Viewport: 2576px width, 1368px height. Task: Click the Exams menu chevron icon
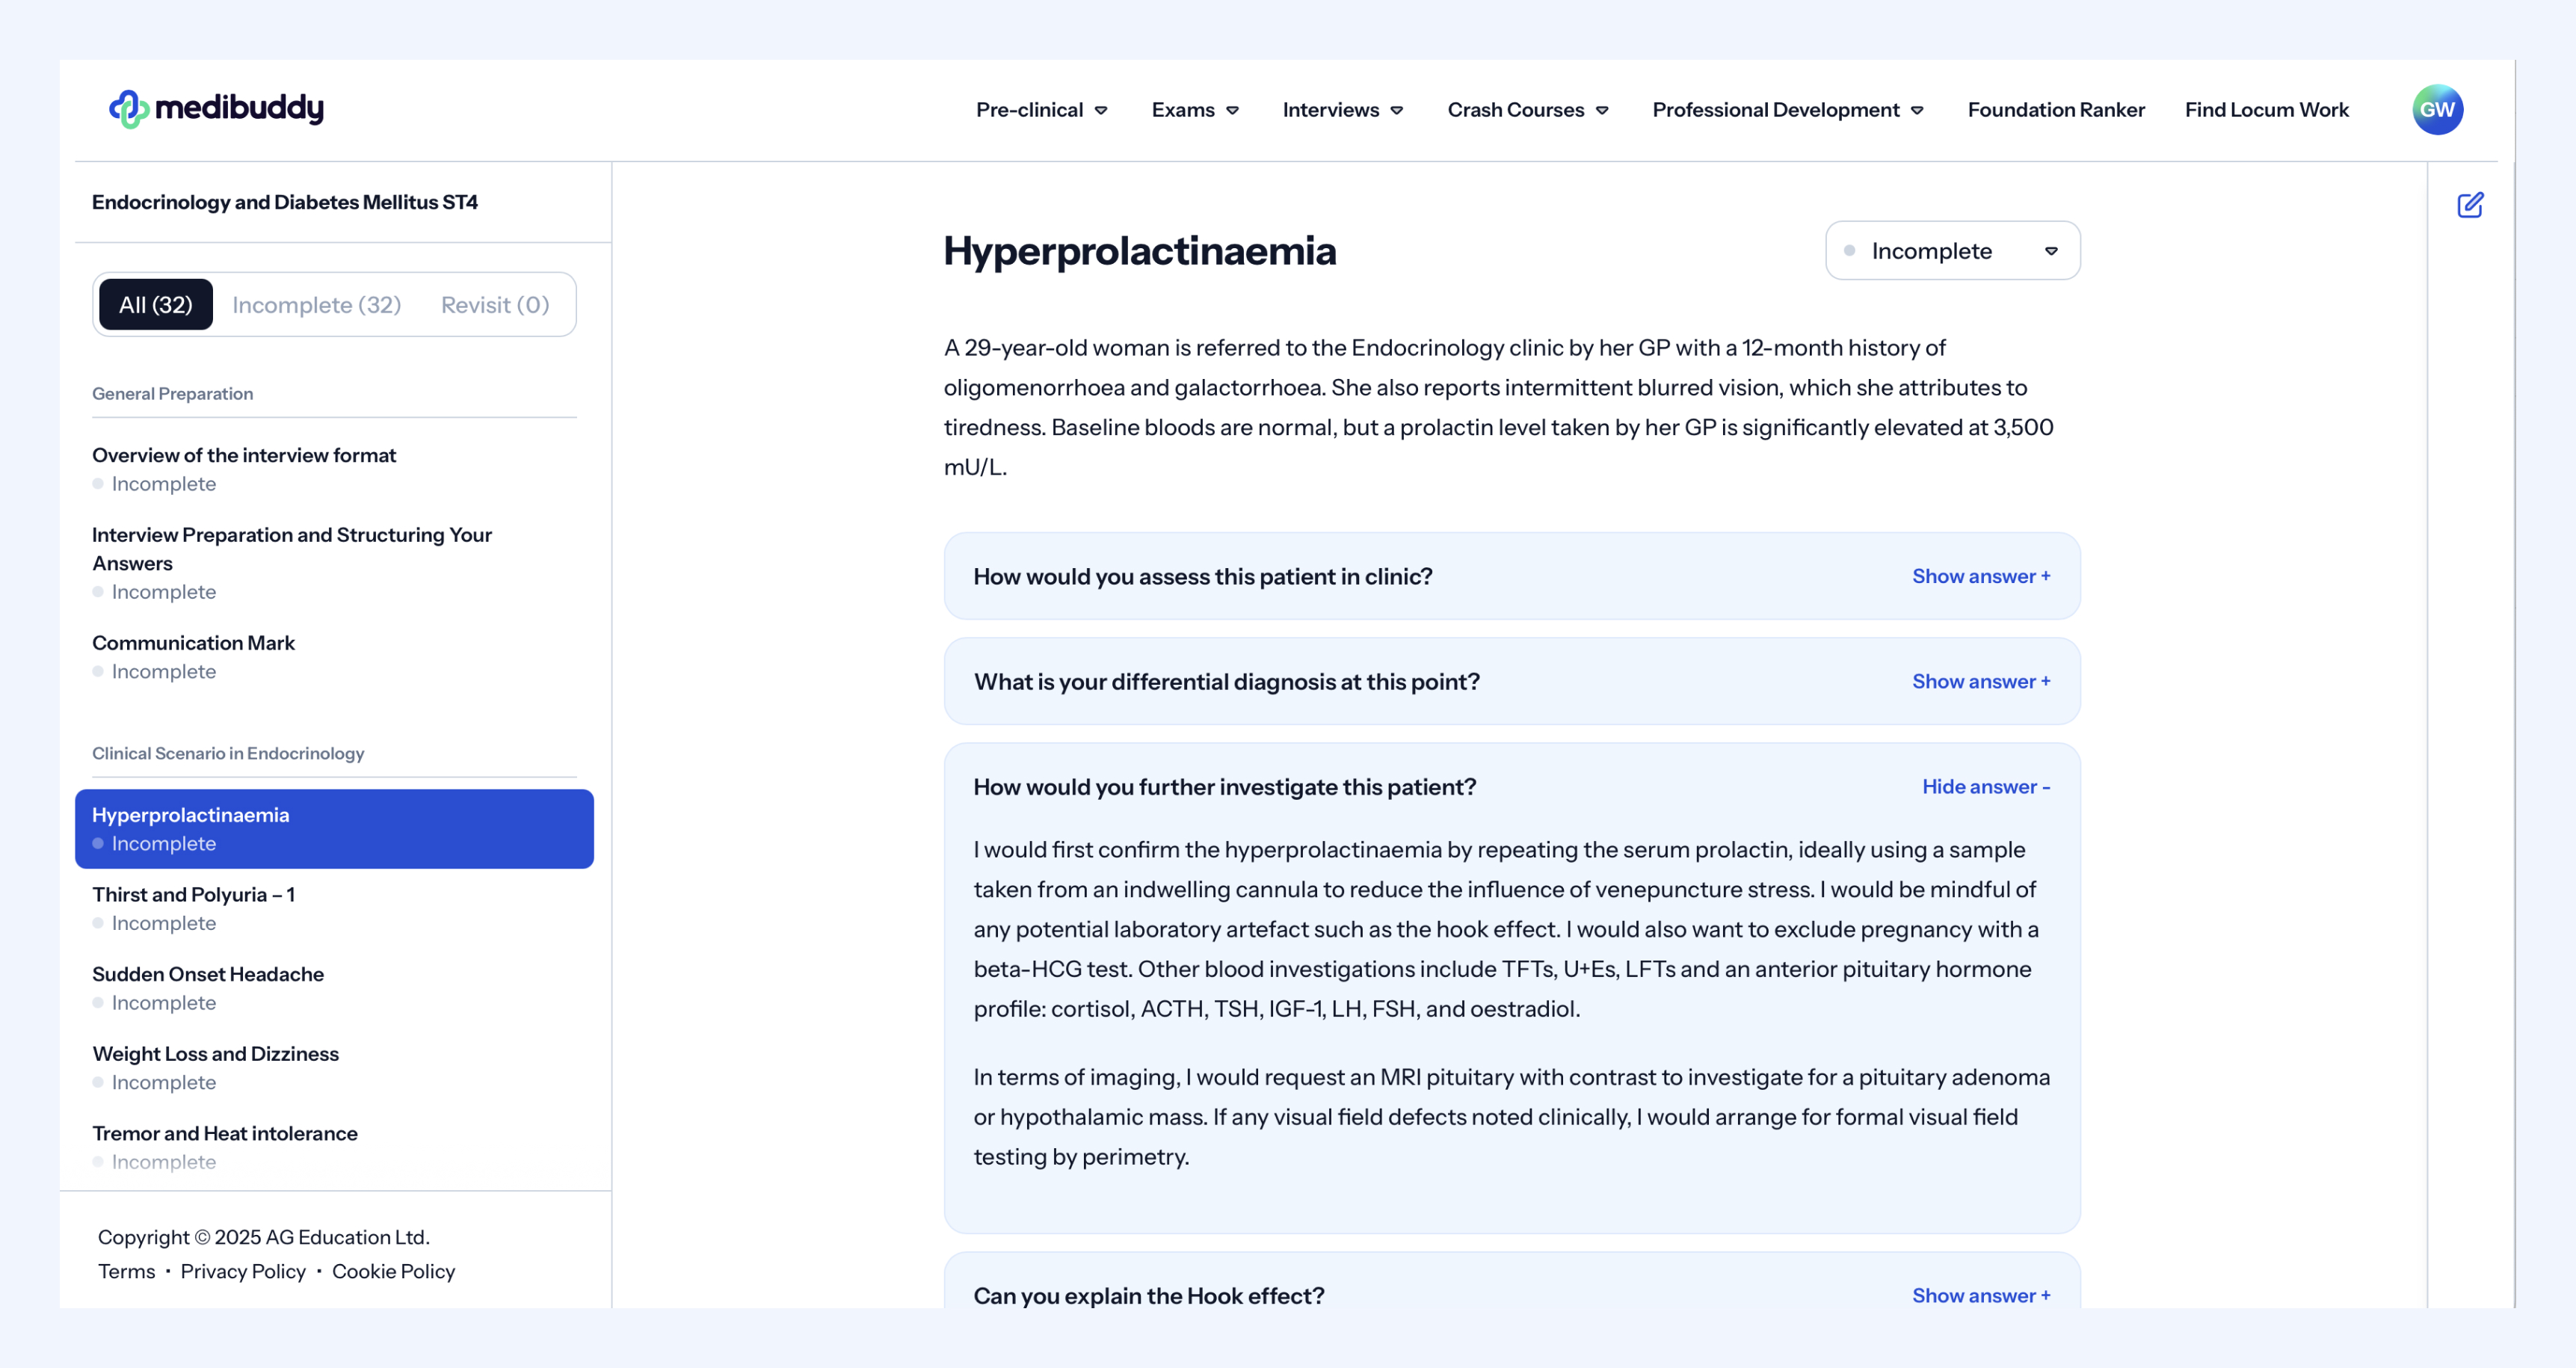[x=1232, y=111]
